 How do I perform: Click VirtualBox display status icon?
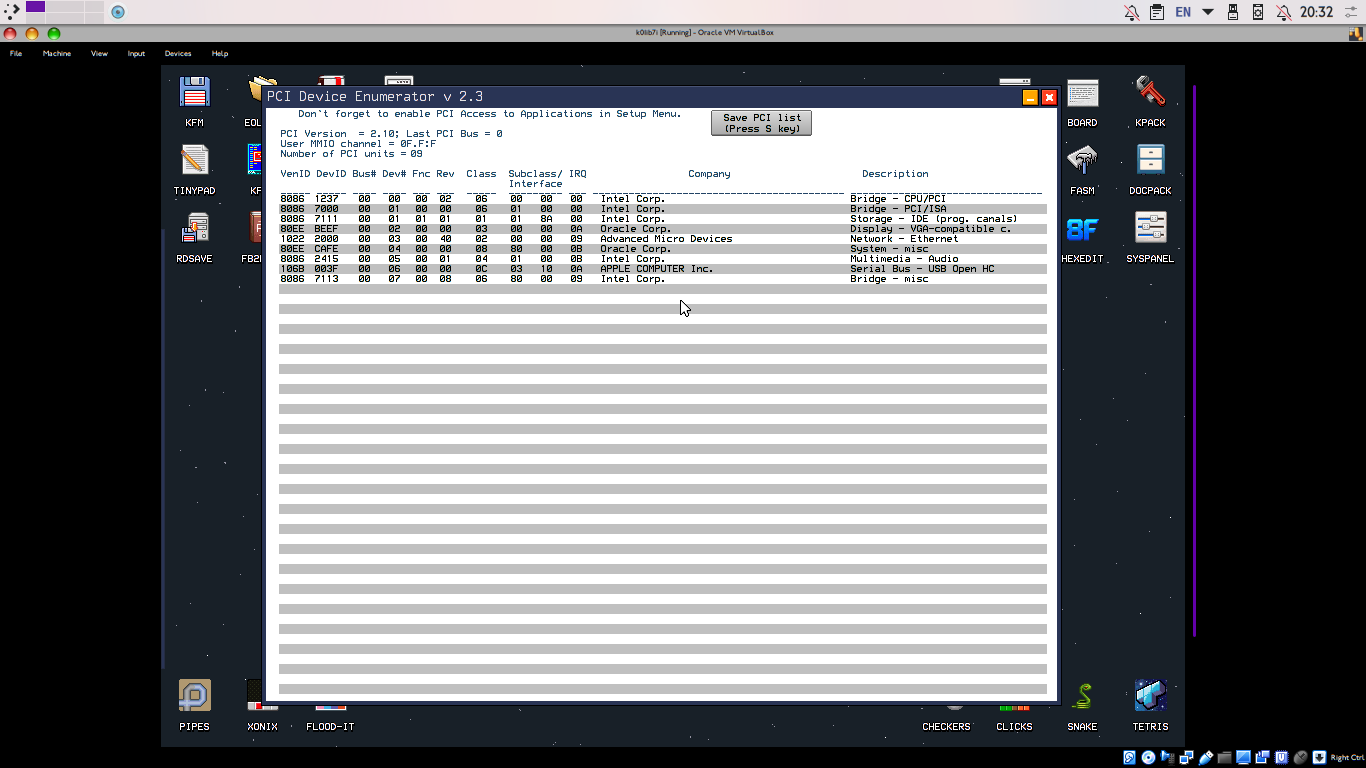(x=1243, y=757)
